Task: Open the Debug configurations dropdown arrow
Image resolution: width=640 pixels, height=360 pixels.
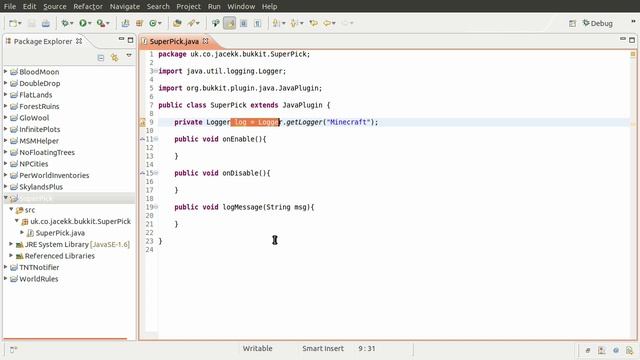Action: pos(71,23)
